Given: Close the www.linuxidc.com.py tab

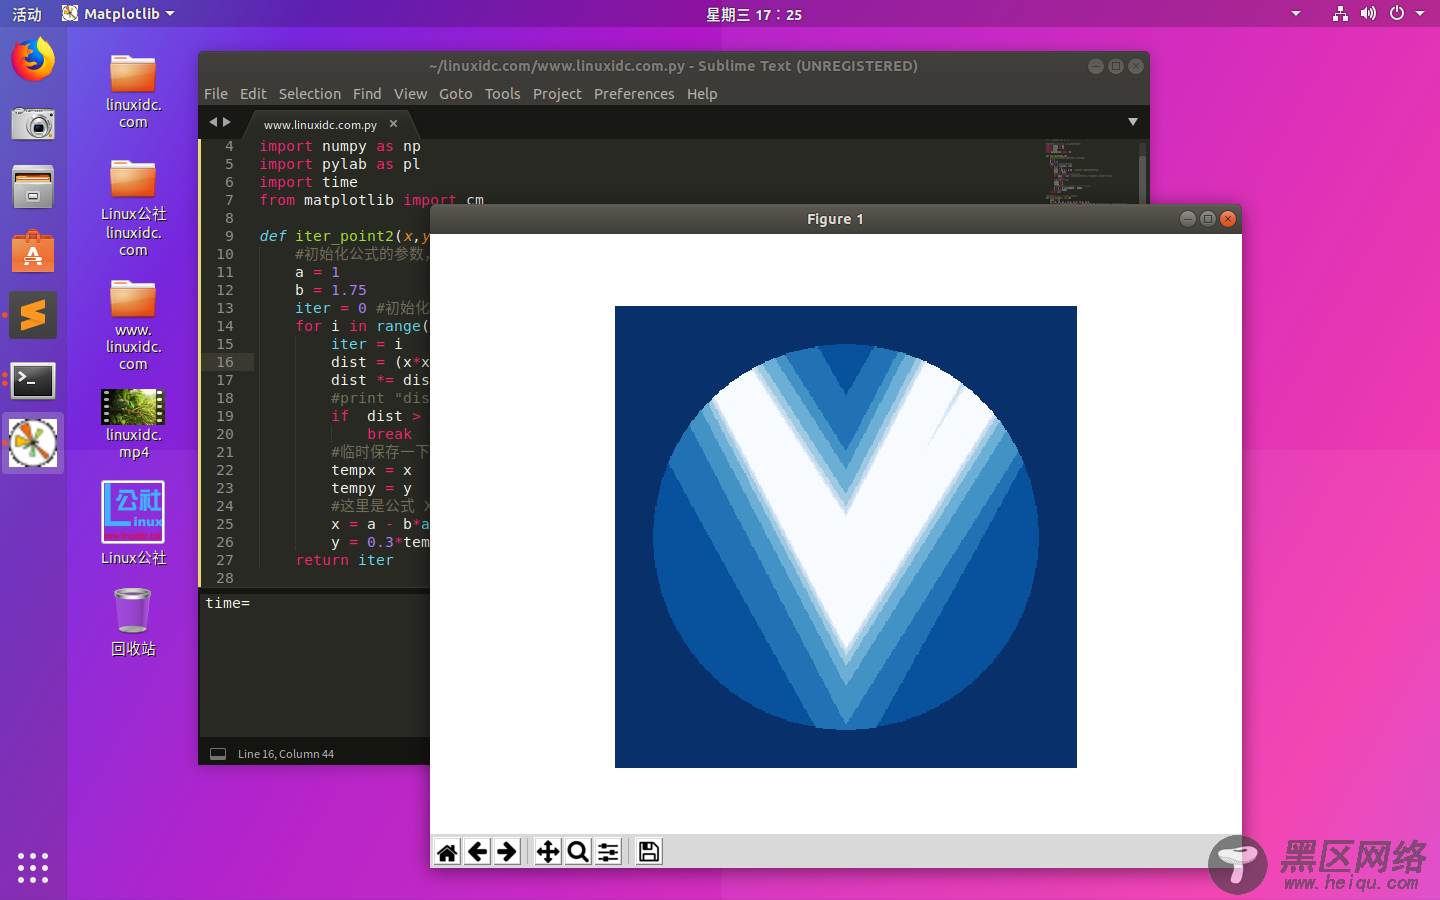Looking at the screenshot, I should point(393,124).
